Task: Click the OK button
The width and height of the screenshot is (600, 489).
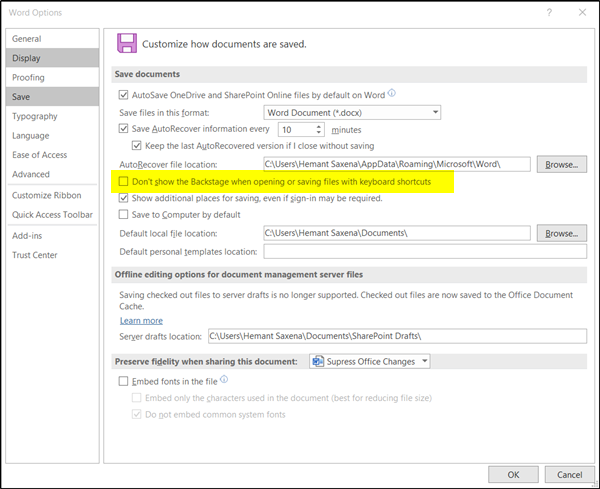Action: coord(513,474)
